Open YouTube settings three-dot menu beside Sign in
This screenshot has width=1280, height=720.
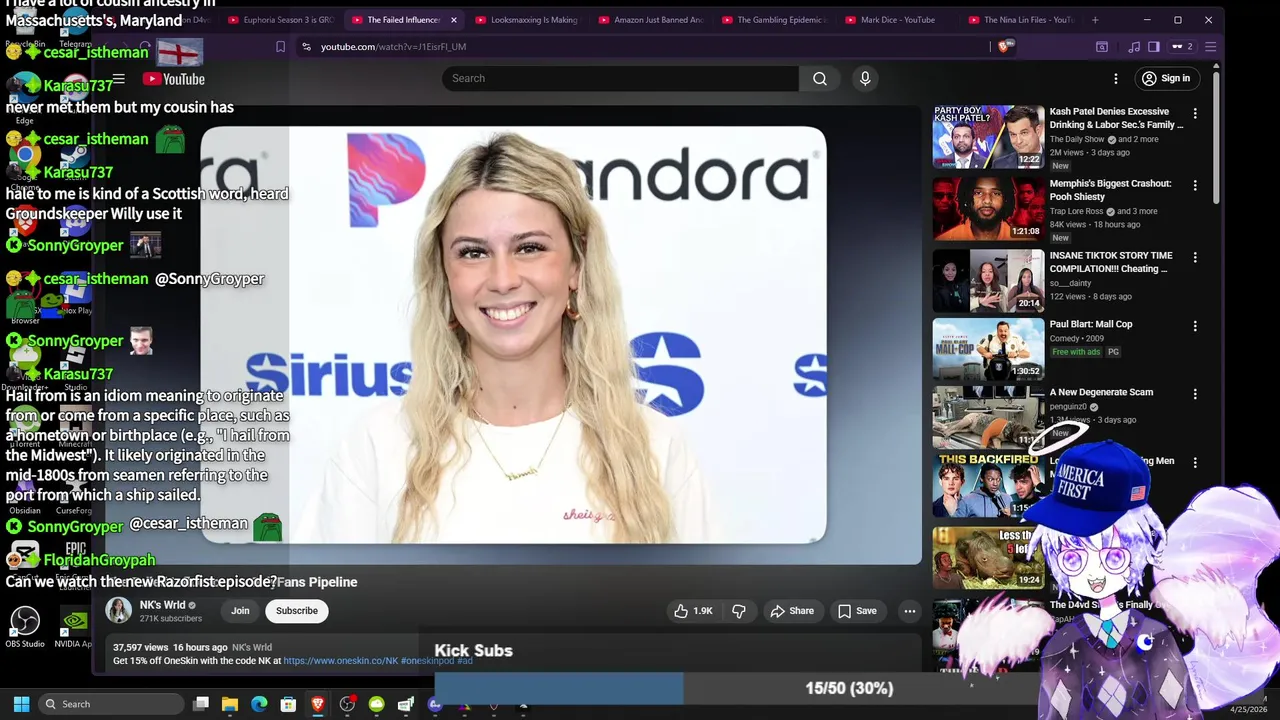click(x=1116, y=78)
